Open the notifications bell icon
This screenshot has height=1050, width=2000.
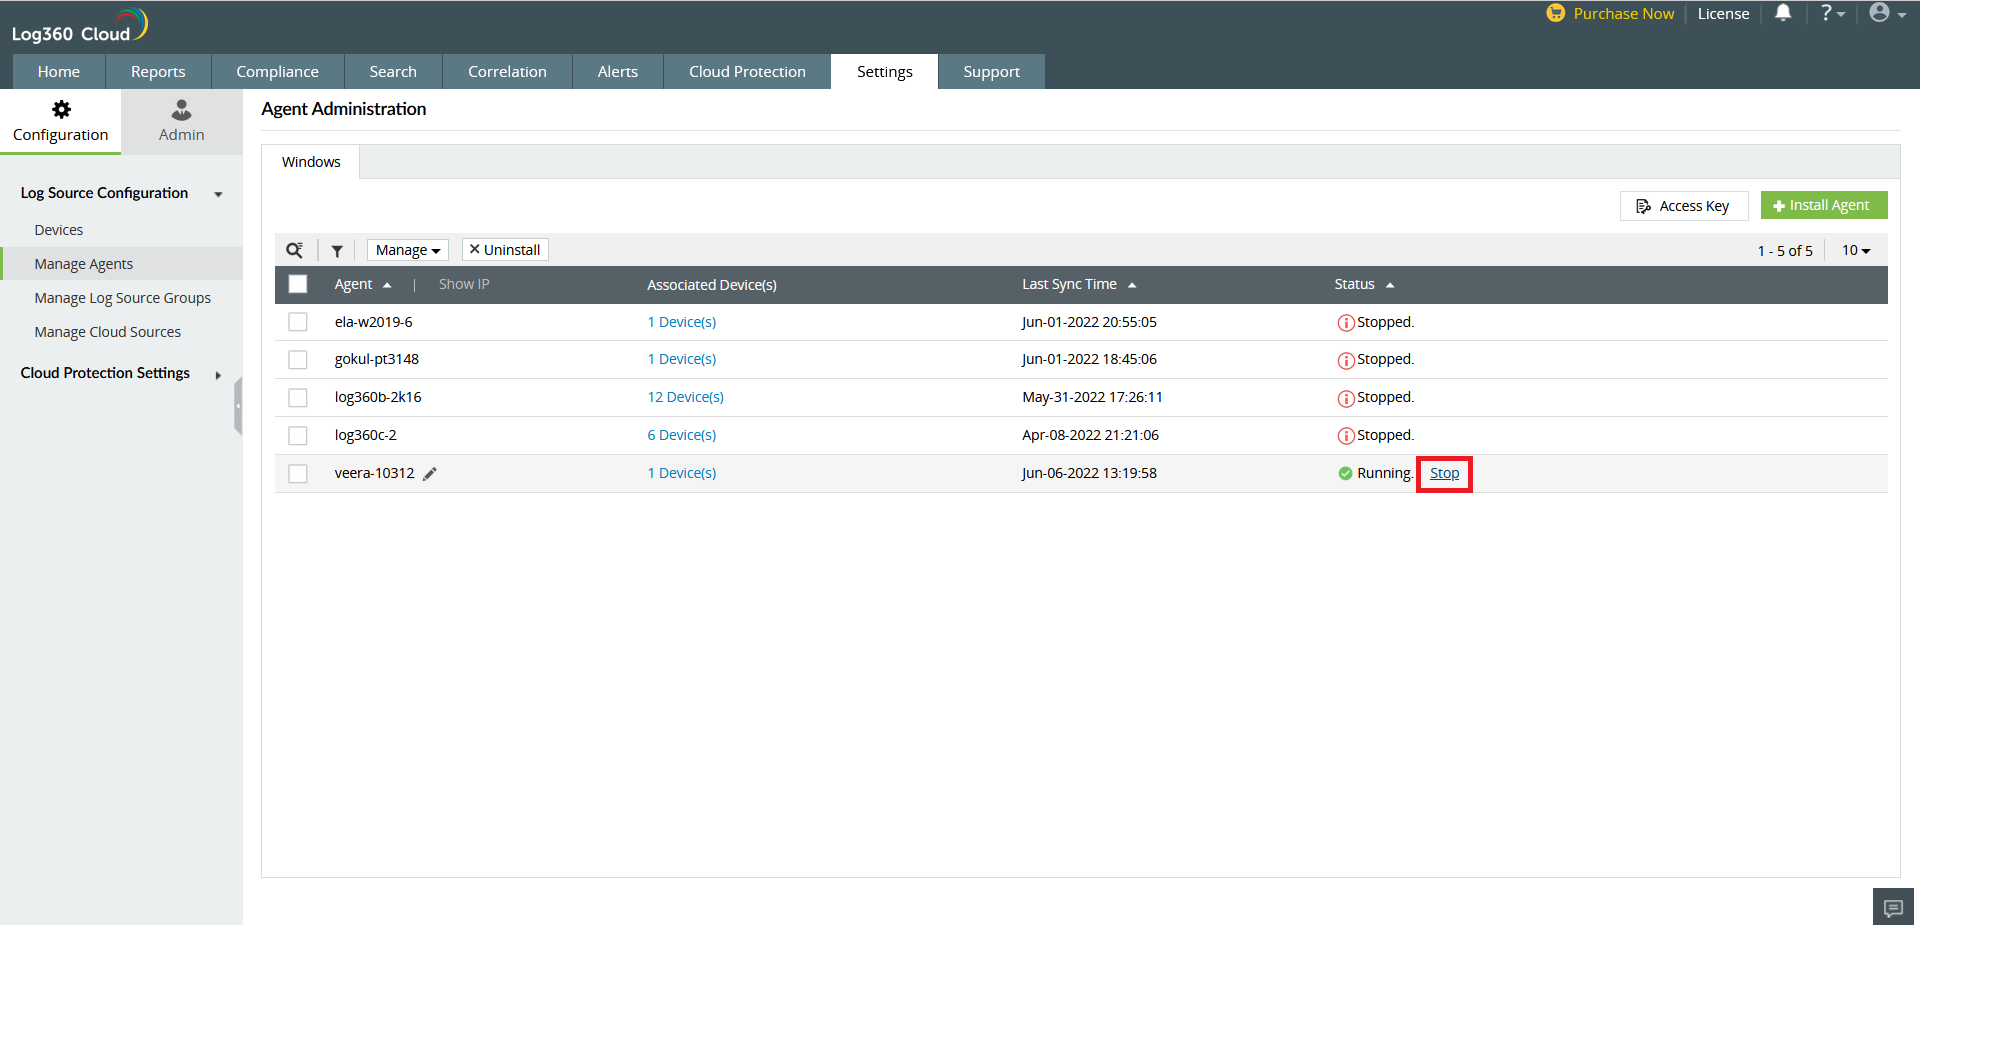click(1783, 13)
